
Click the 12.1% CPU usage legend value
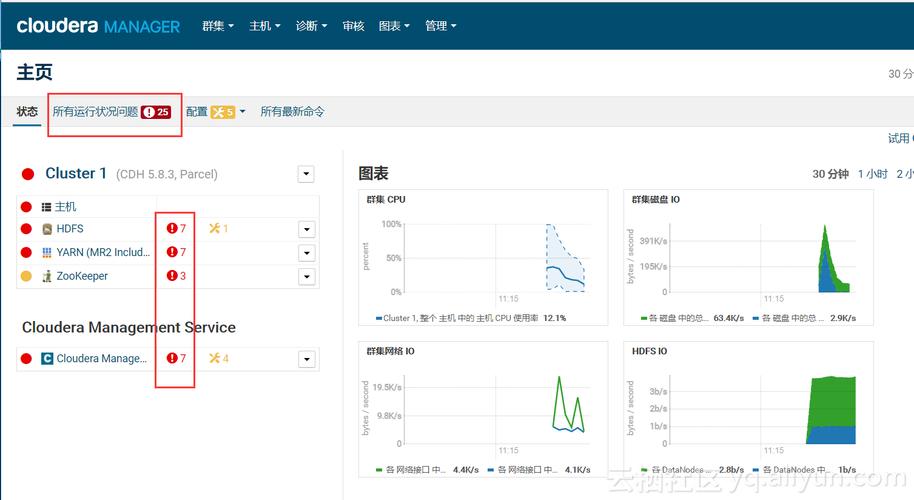(554, 318)
